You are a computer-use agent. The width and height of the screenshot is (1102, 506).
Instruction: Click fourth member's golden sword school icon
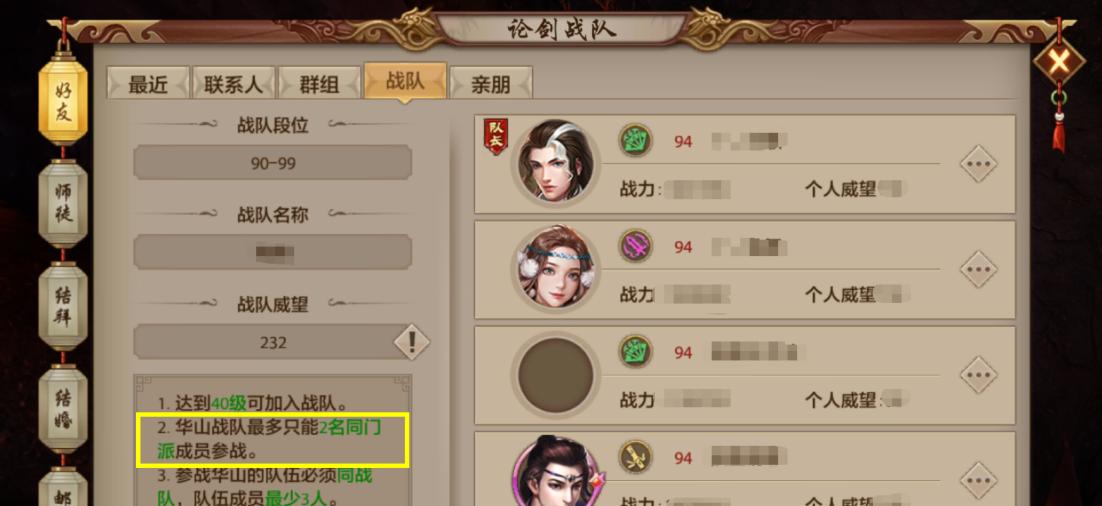(635, 458)
